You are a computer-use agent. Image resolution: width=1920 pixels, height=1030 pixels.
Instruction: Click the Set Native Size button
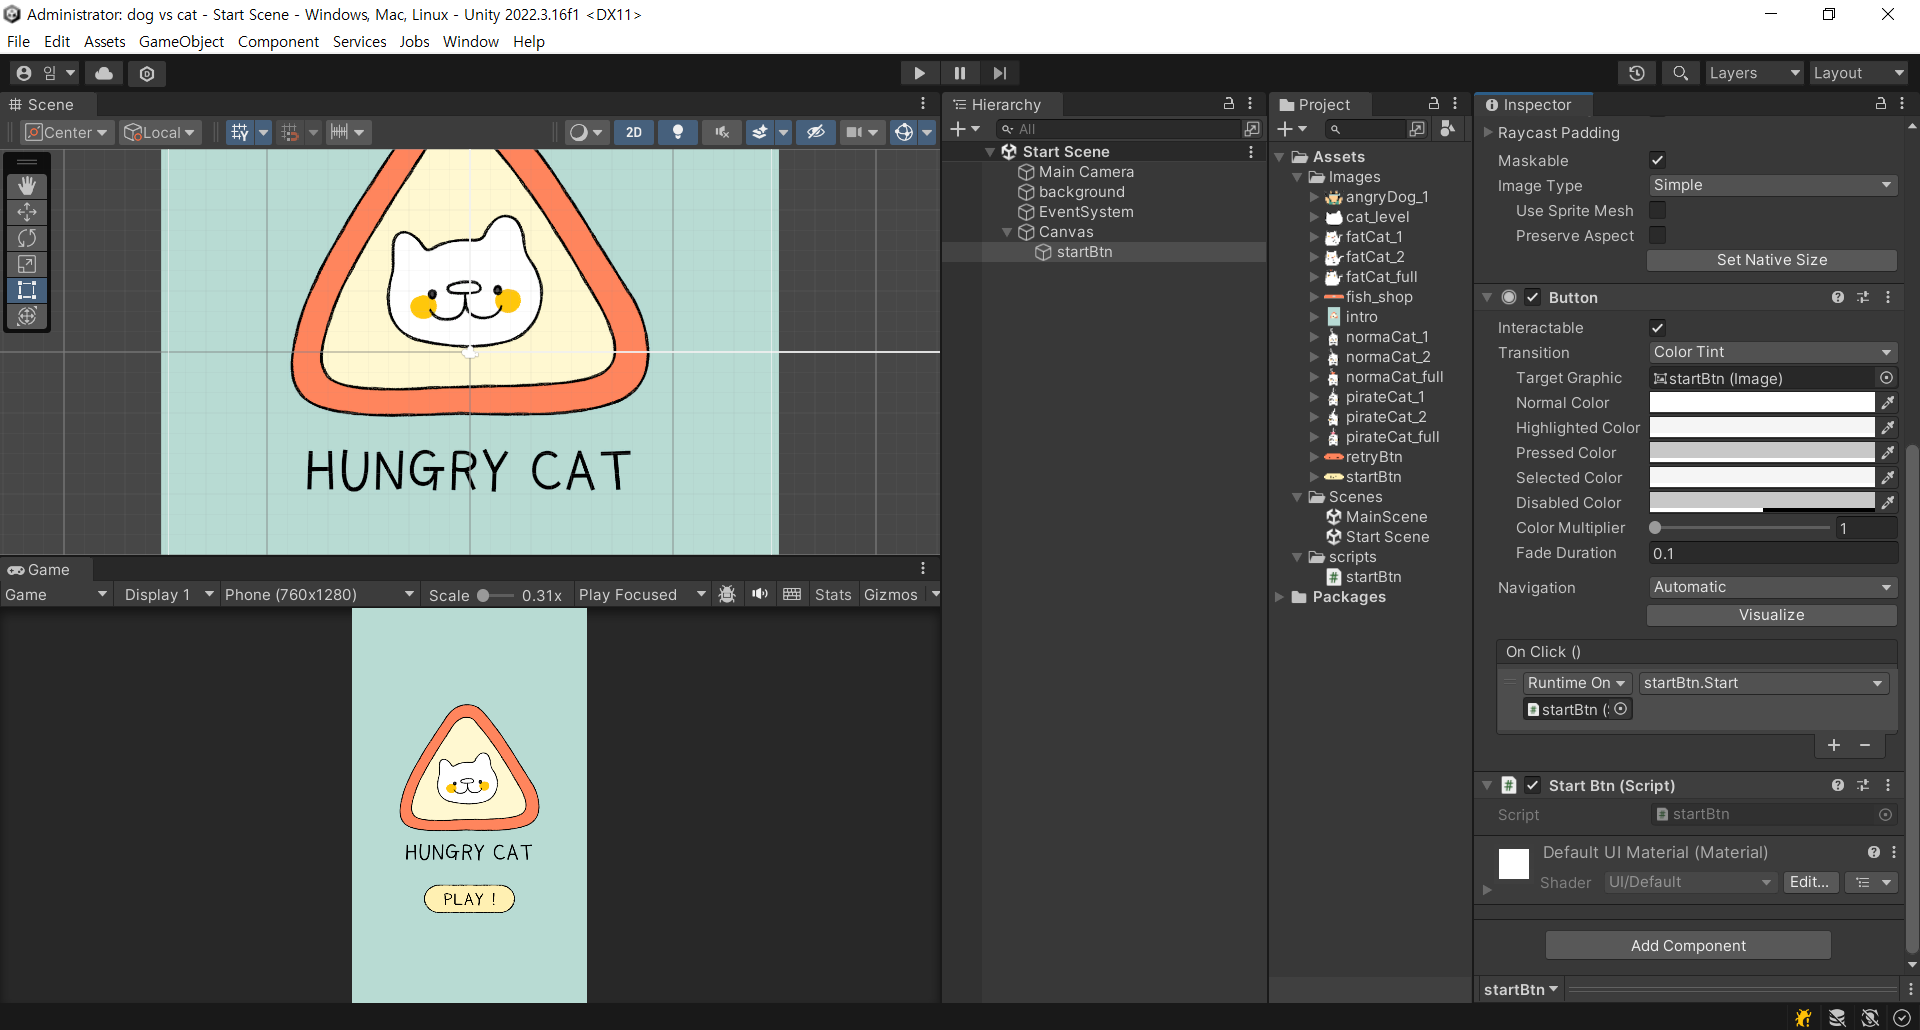pyautogui.click(x=1772, y=260)
